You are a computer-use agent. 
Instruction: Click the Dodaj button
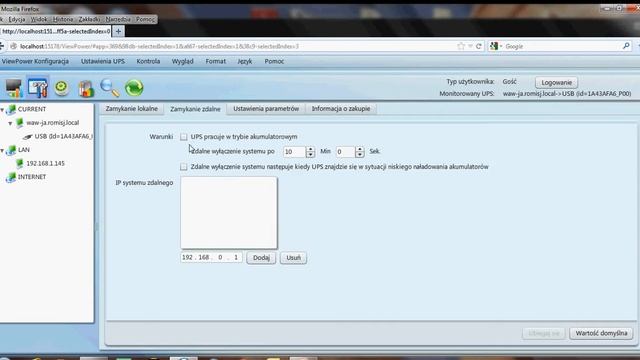(261, 258)
